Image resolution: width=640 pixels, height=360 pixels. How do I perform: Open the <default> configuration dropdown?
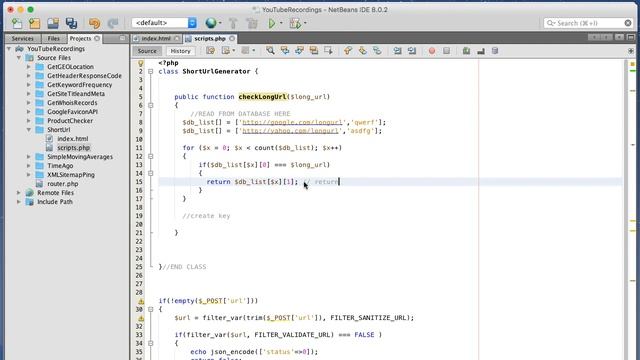pos(164,23)
